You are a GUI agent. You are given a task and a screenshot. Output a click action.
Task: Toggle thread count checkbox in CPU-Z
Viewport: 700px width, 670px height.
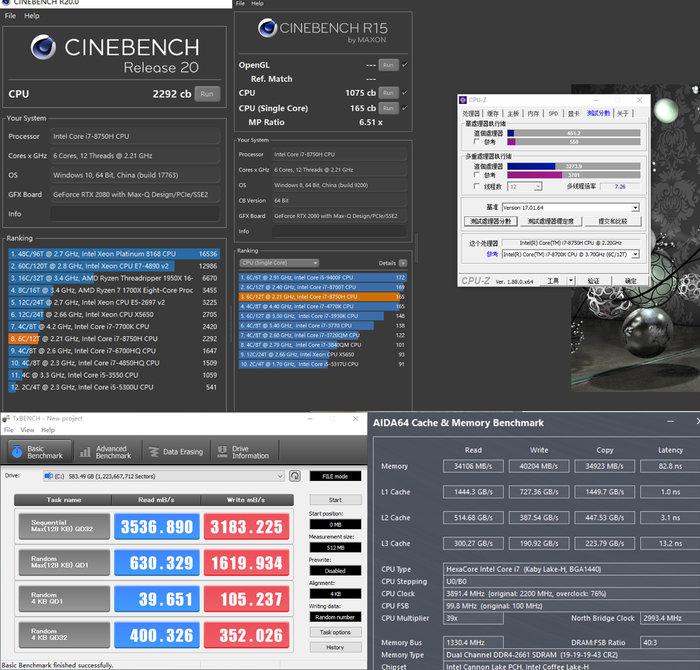(477, 186)
